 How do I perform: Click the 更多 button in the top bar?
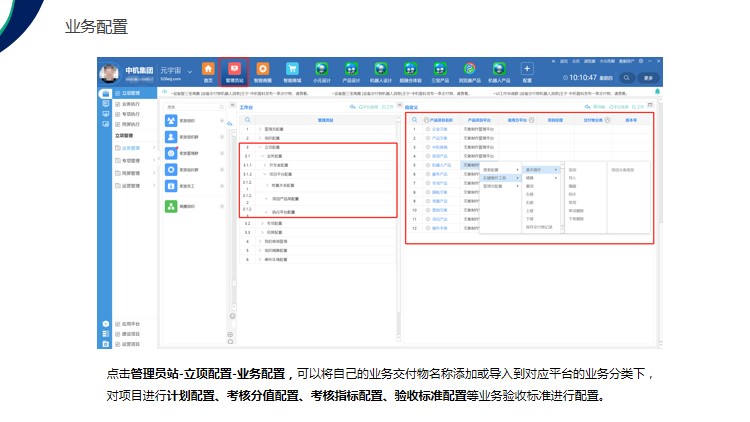coord(648,78)
